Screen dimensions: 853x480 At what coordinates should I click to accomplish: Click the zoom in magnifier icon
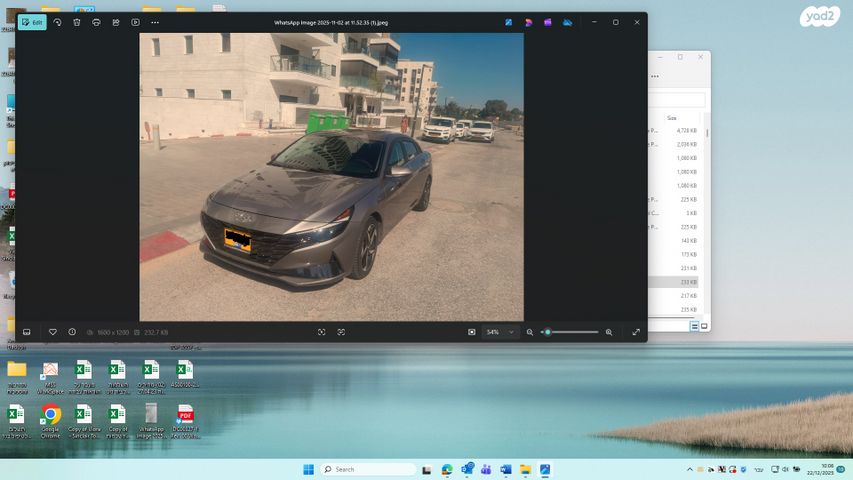point(609,332)
